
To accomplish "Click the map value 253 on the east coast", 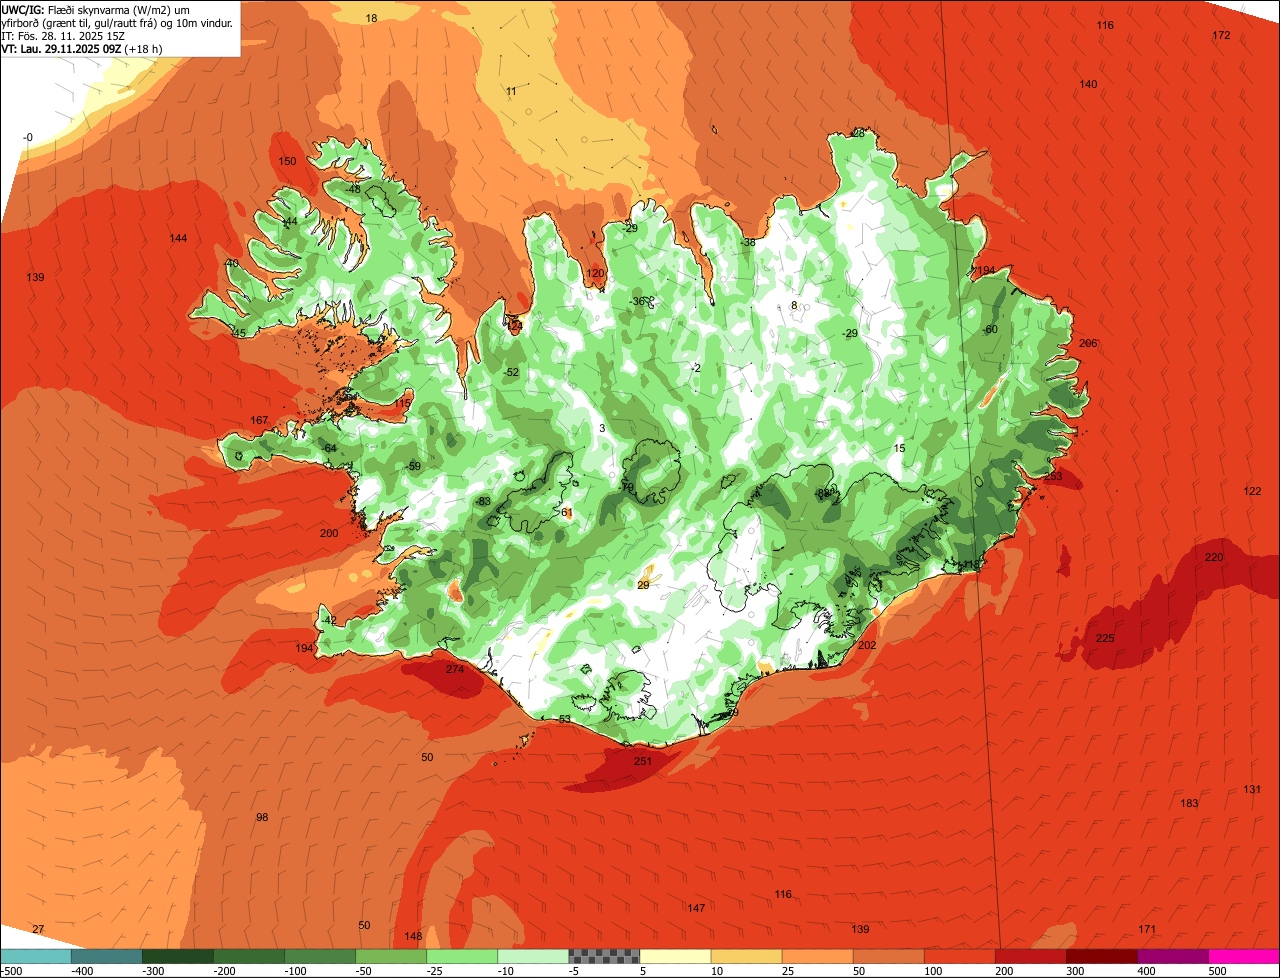I will click(x=1053, y=477).
